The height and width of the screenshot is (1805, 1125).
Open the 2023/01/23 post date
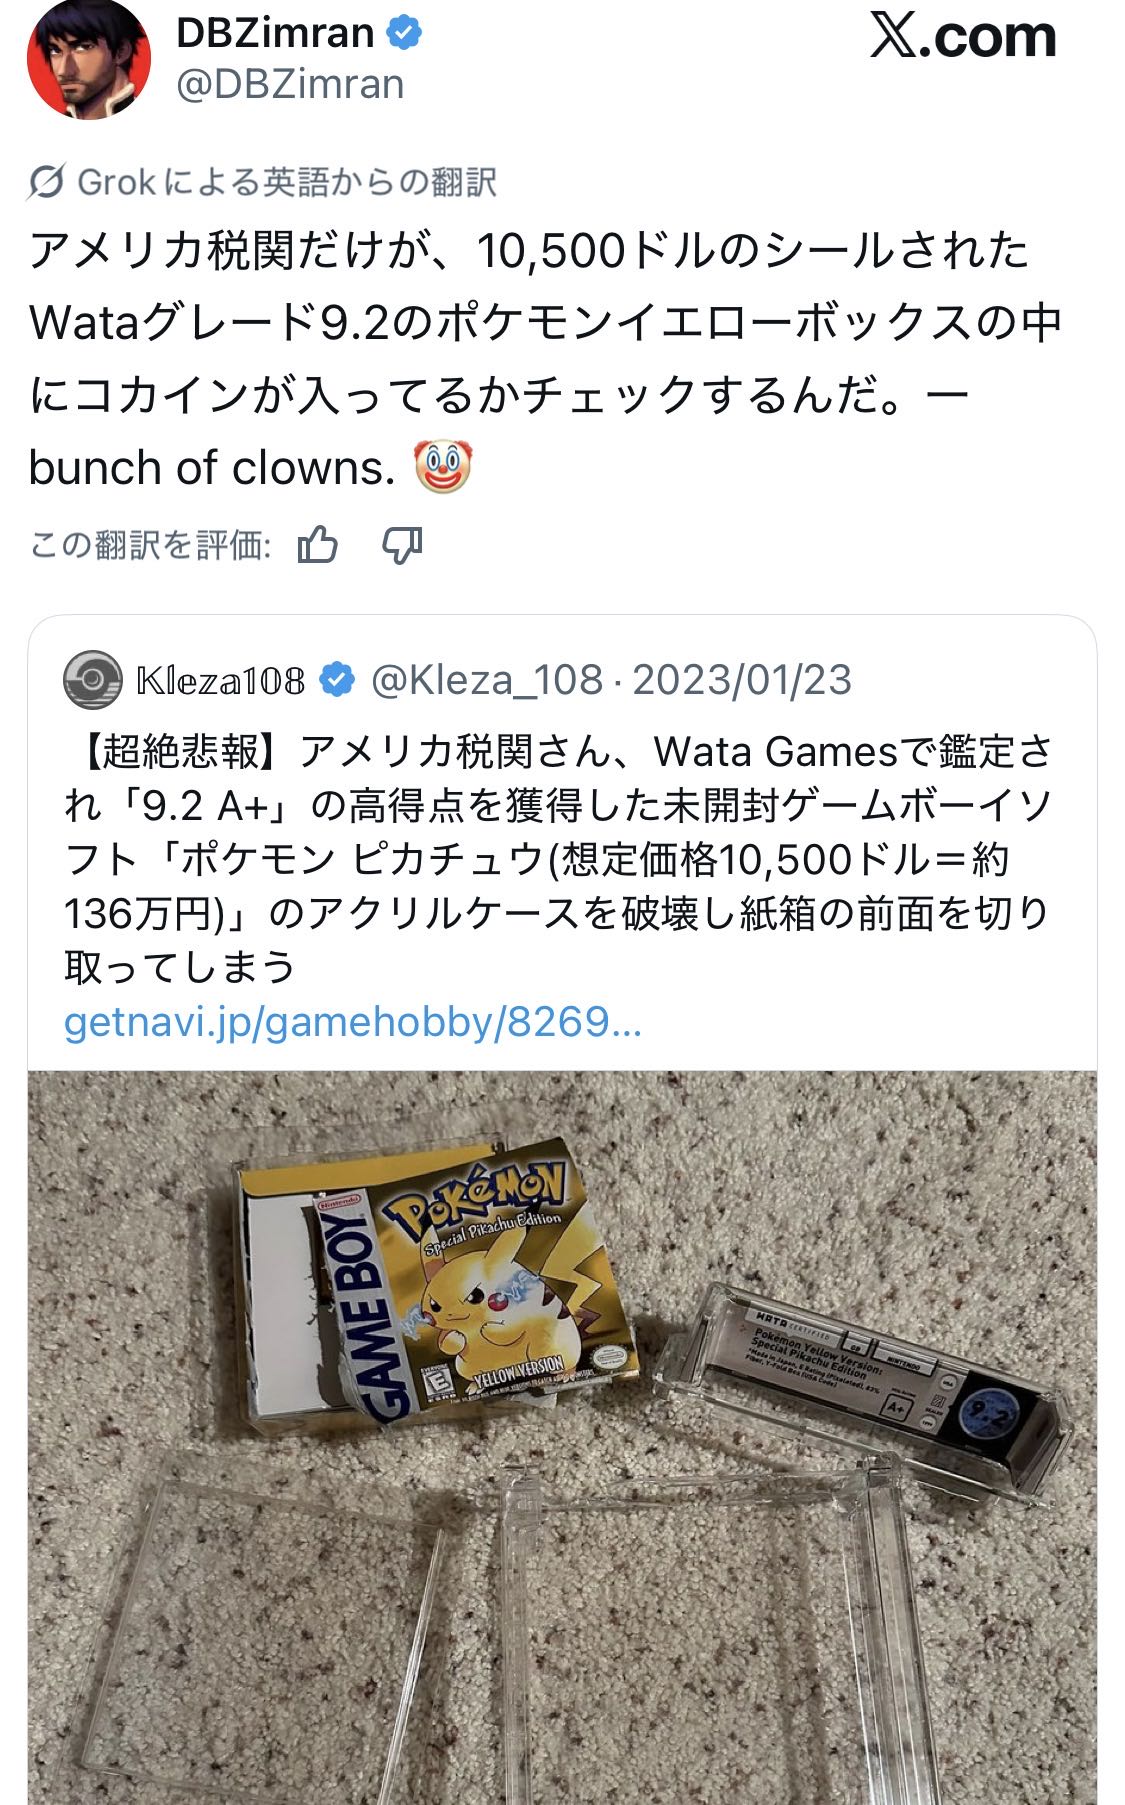[x=742, y=680]
